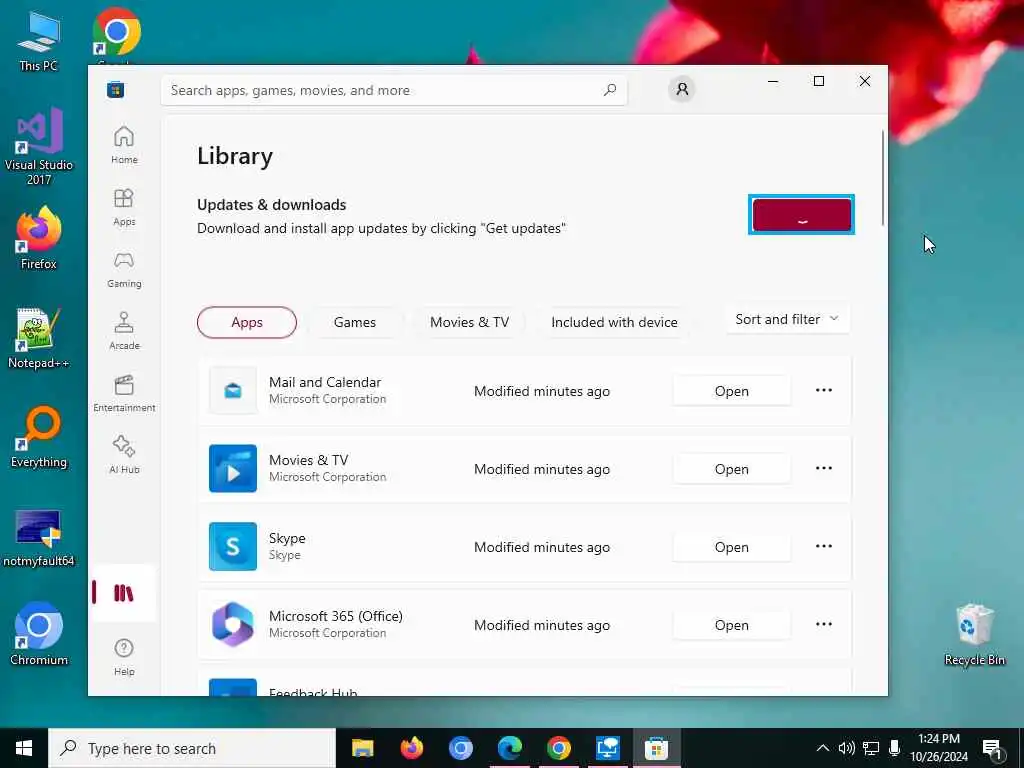Open Mail and Calendar app

[731, 391]
